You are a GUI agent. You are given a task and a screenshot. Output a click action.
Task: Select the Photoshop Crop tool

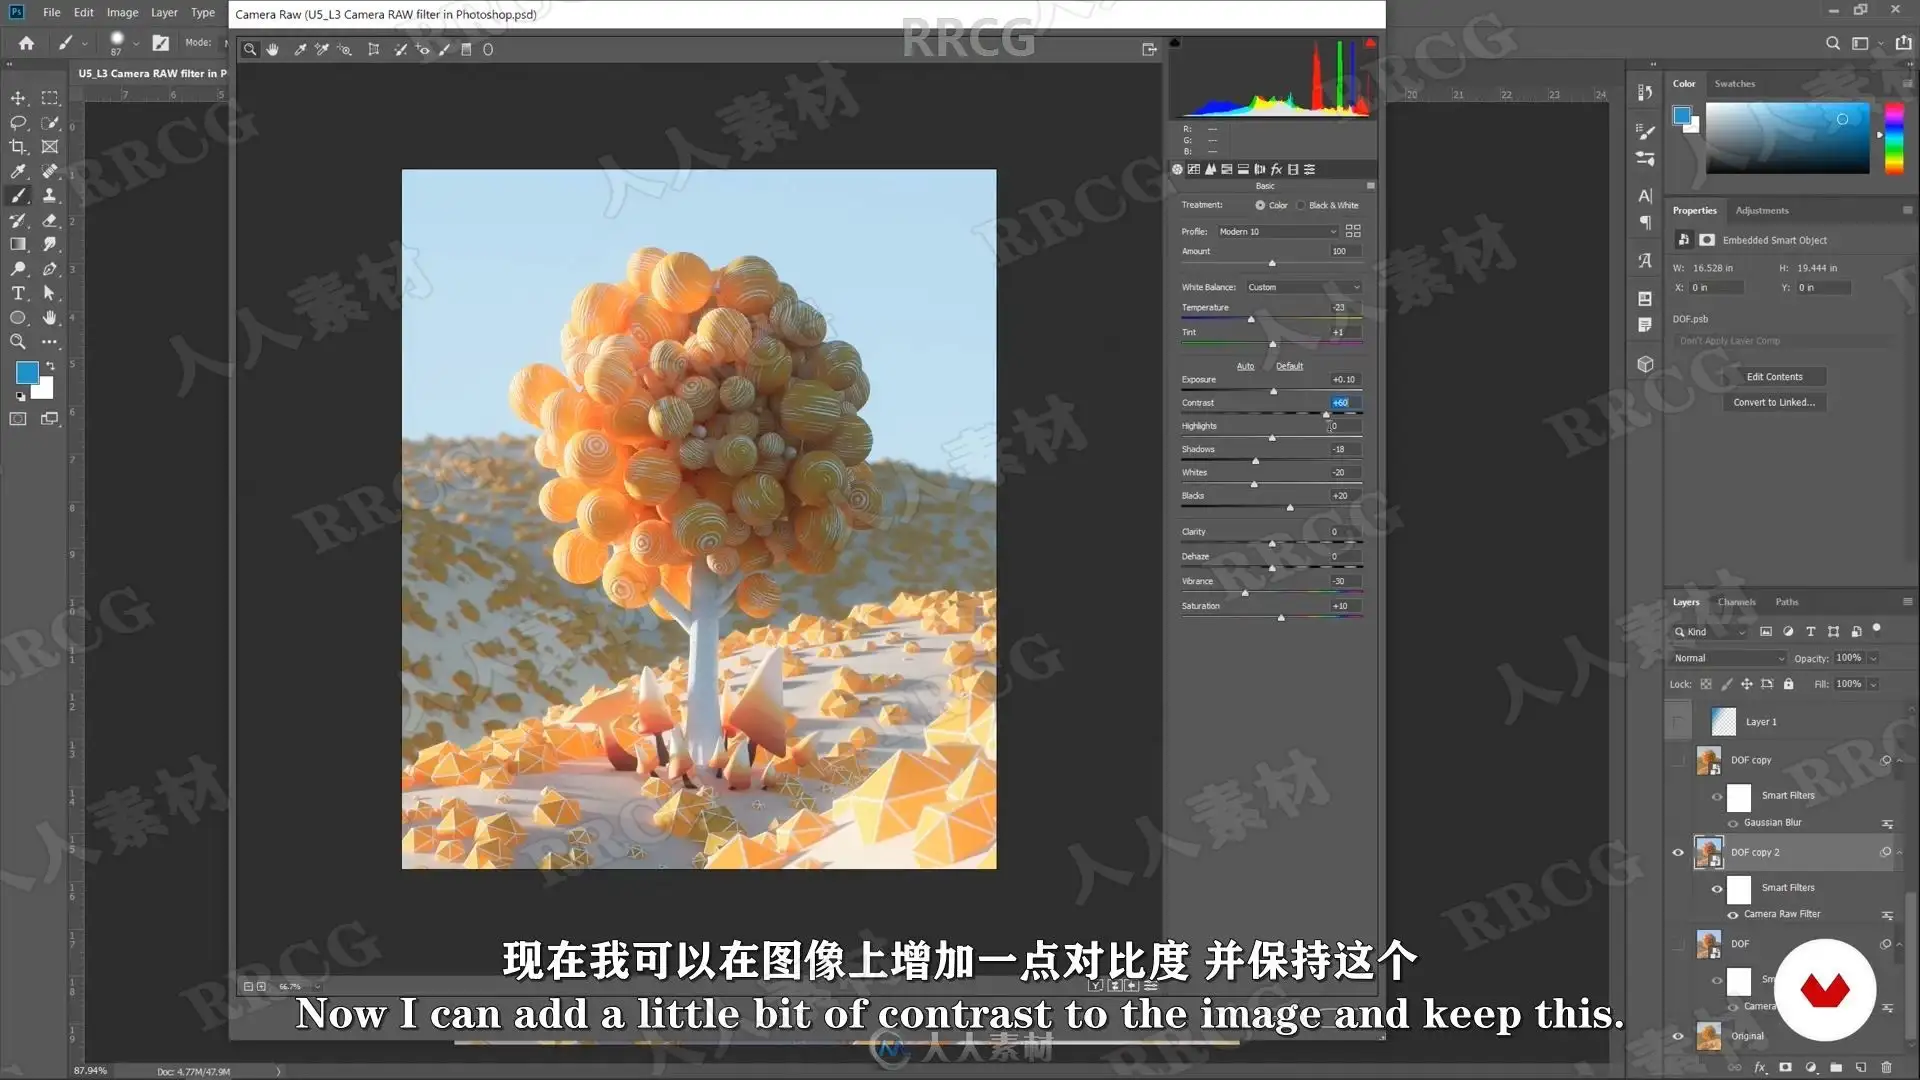pyautogui.click(x=18, y=147)
